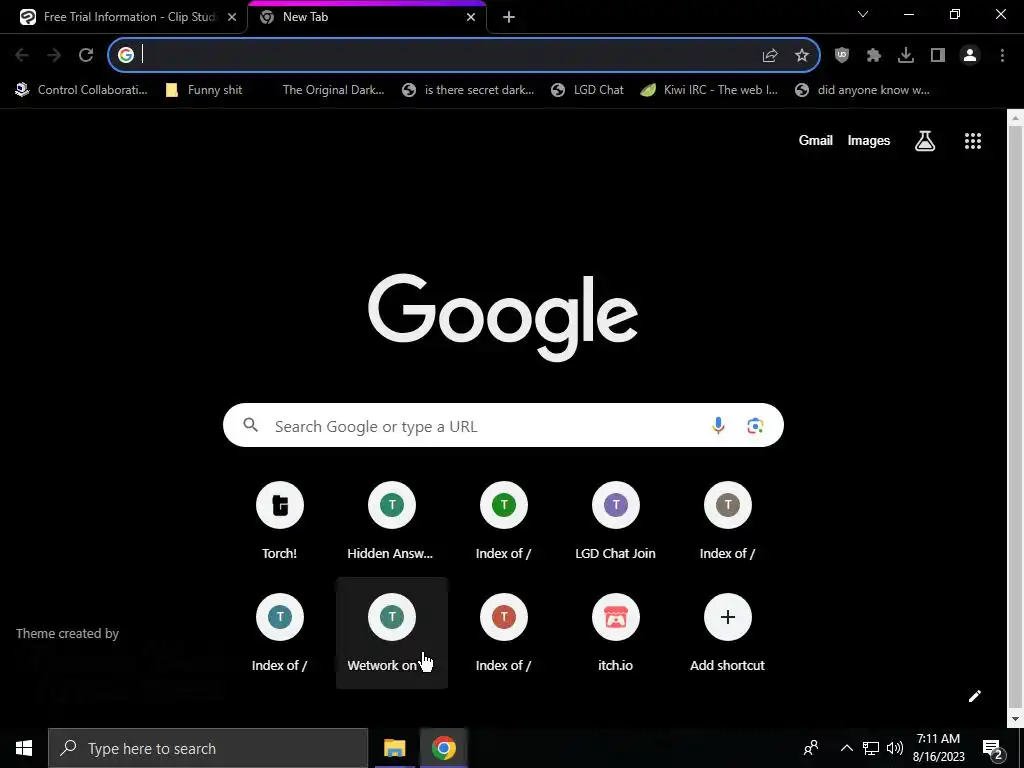Screen dimensions: 1024x768
Task: Open the Search Labs flask icon
Action: (925, 141)
